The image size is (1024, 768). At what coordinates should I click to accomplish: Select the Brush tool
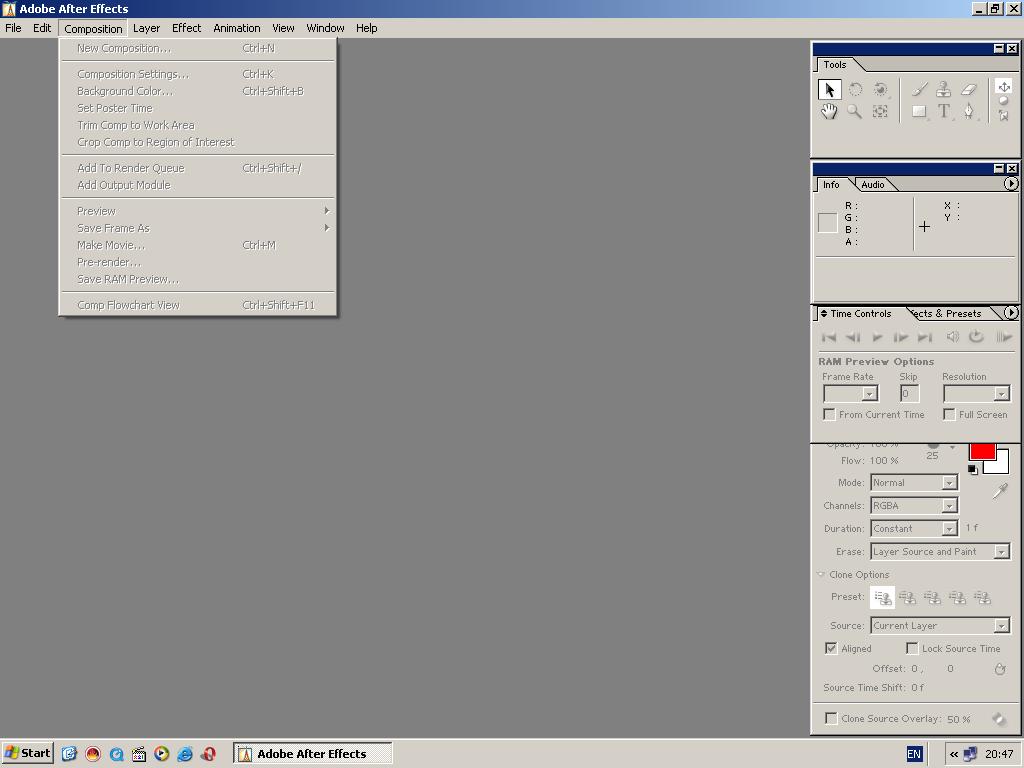pyautogui.click(x=920, y=89)
